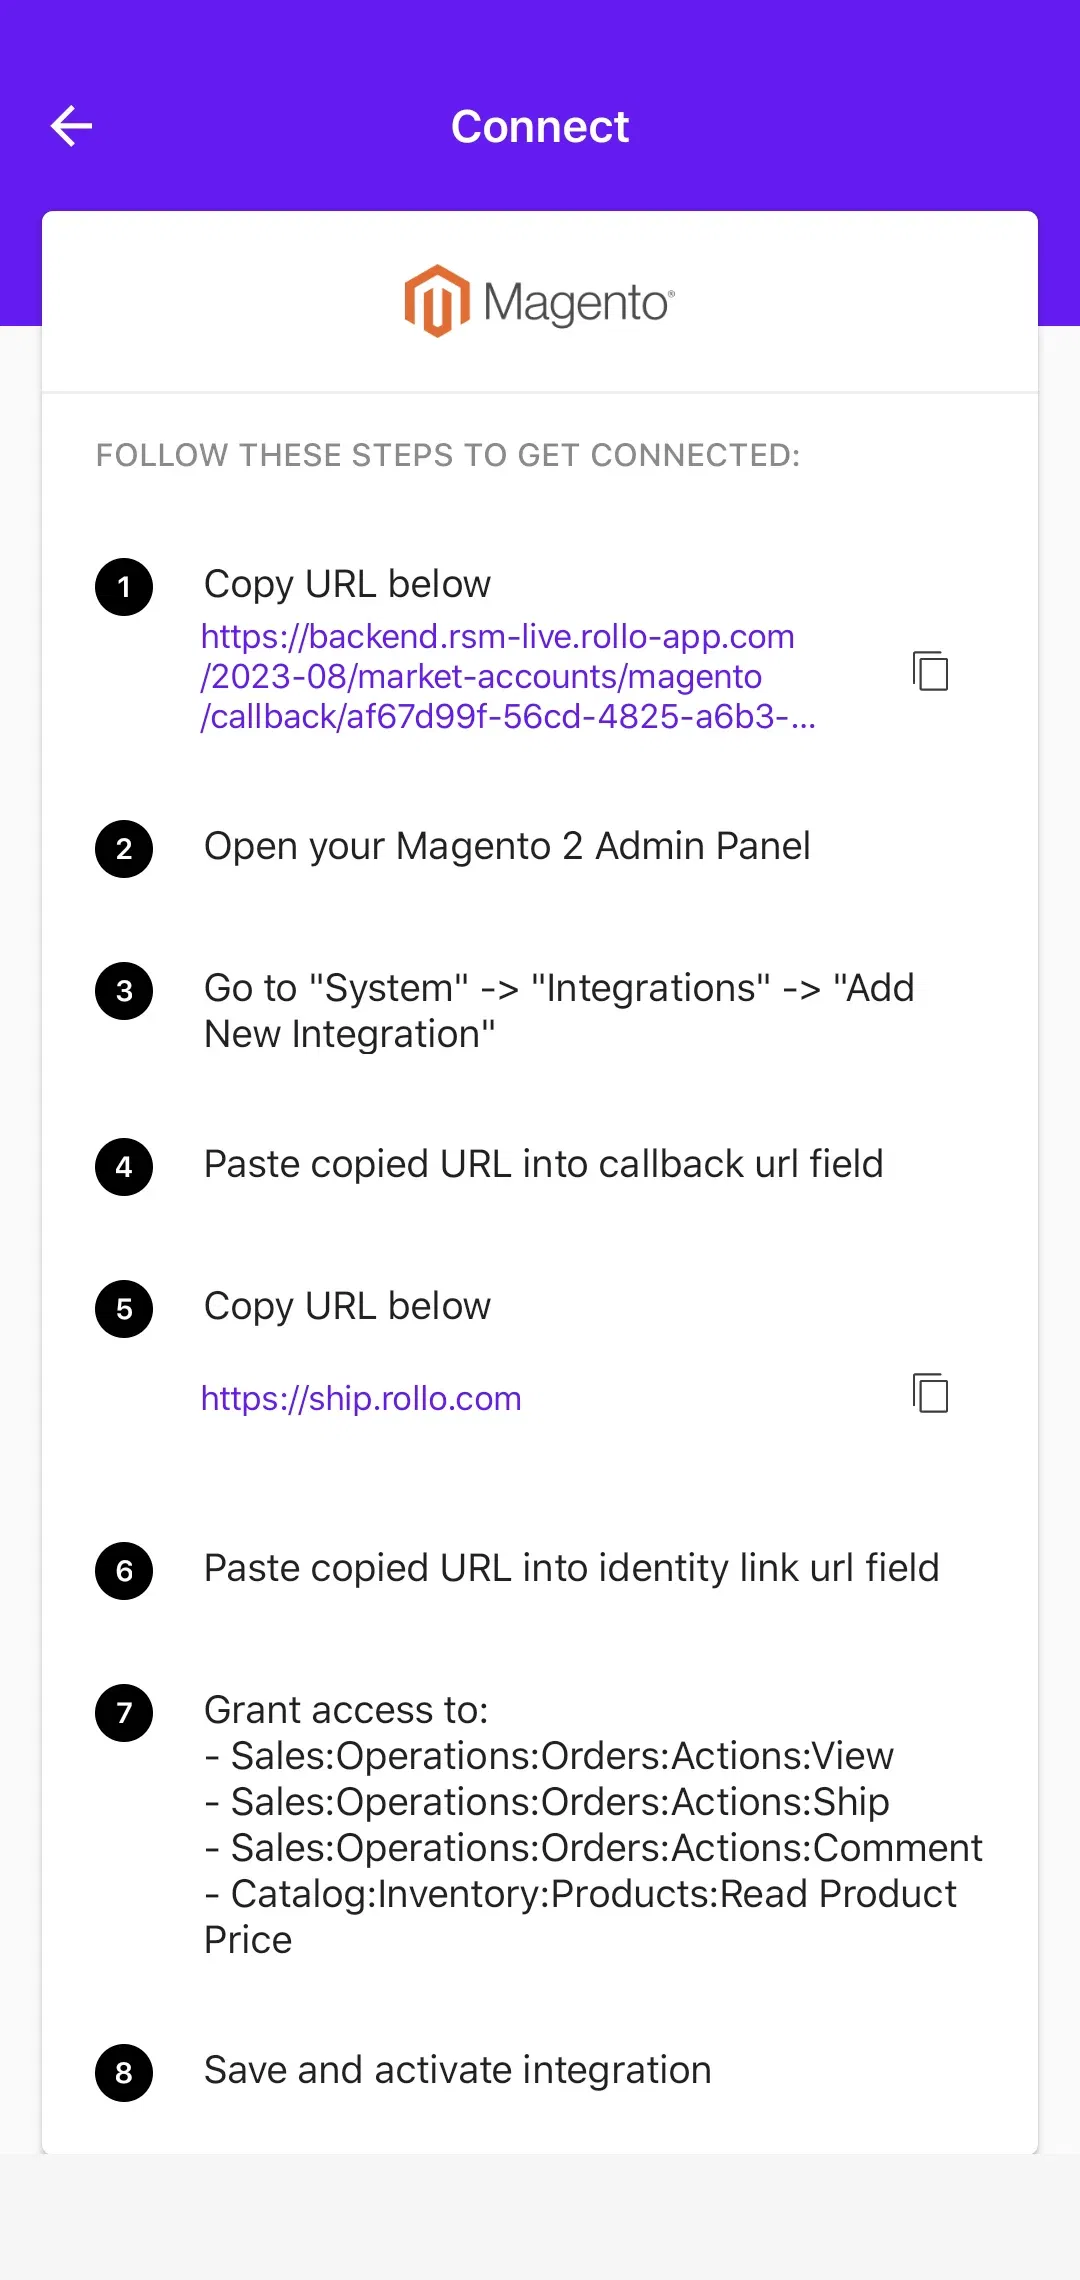Open the https://ship.rollo.com link
This screenshot has height=2280, width=1080.
click(x=361, y=1398)
